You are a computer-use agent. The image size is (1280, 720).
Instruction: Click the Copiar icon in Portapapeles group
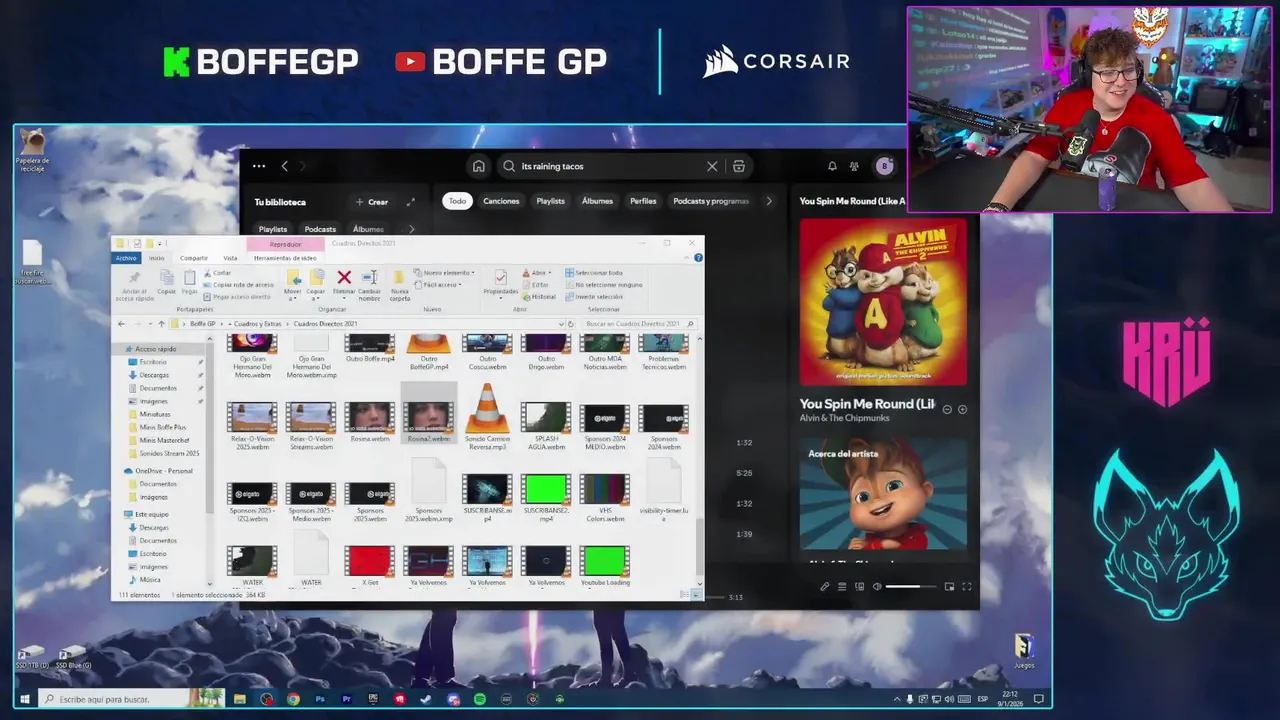(166, 279)
